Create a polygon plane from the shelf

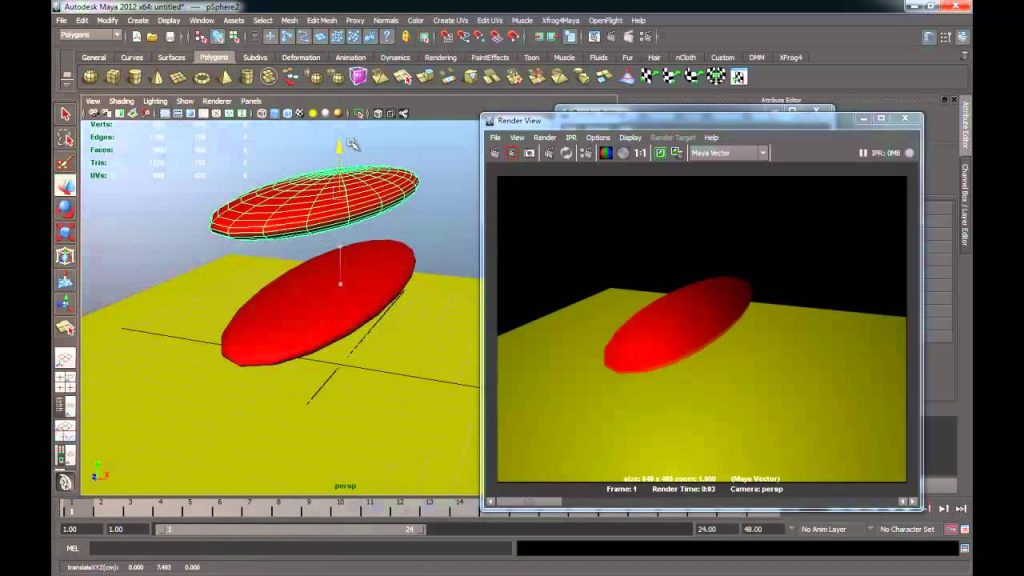tap(178, 78)
